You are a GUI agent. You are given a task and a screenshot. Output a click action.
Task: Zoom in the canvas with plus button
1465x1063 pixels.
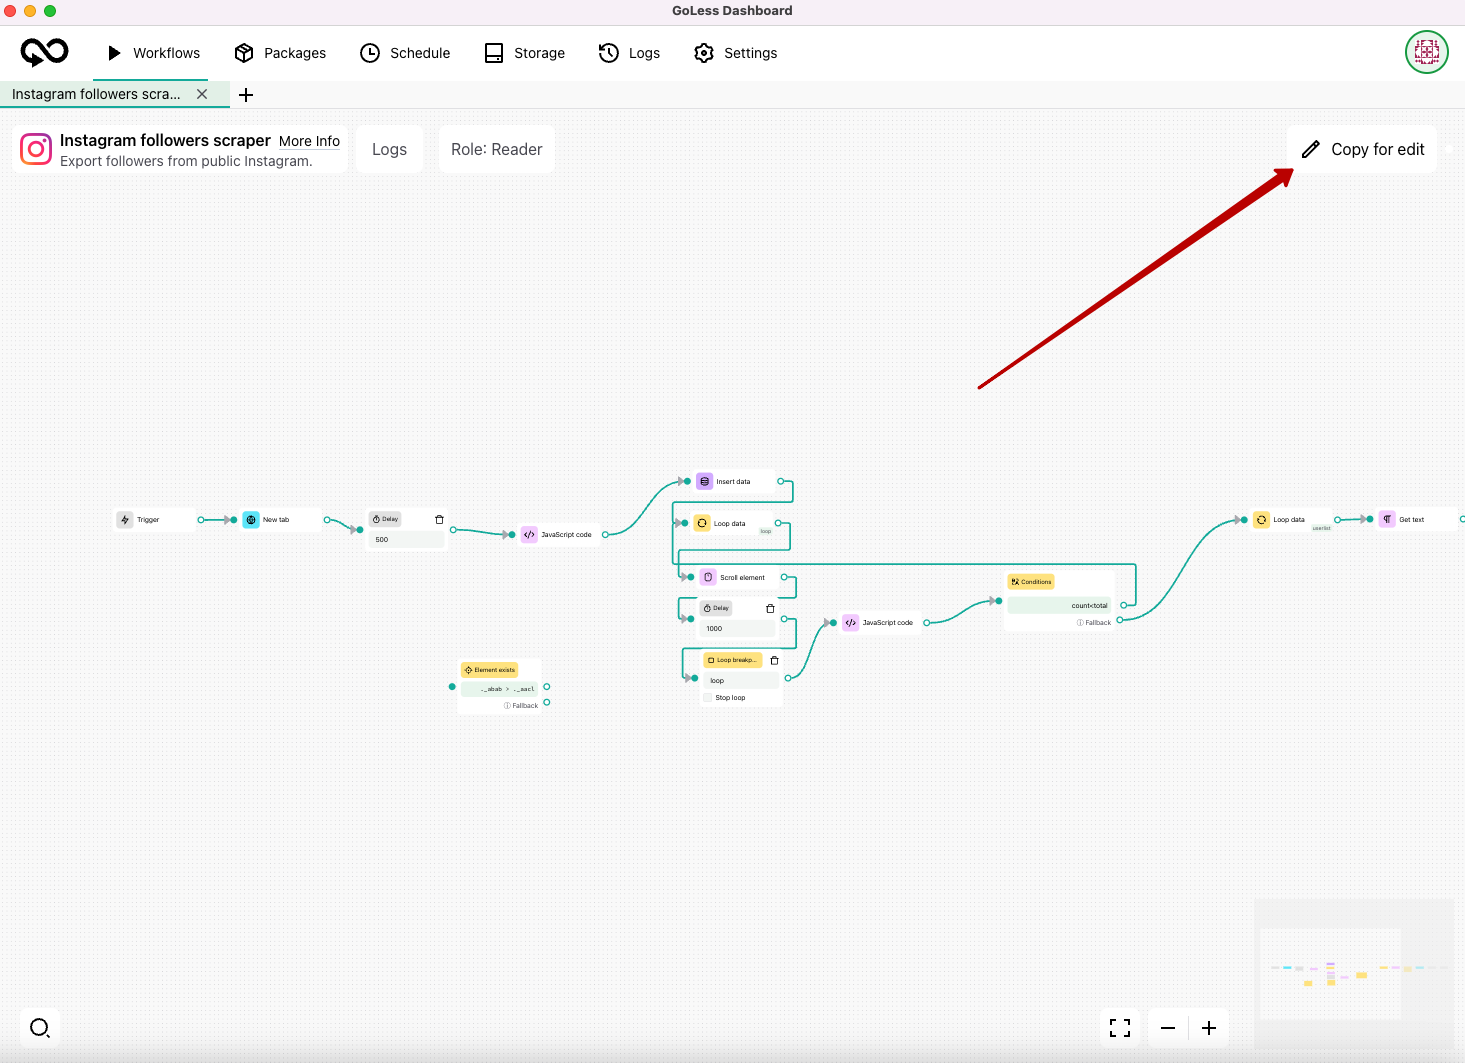(1209, 1028)
